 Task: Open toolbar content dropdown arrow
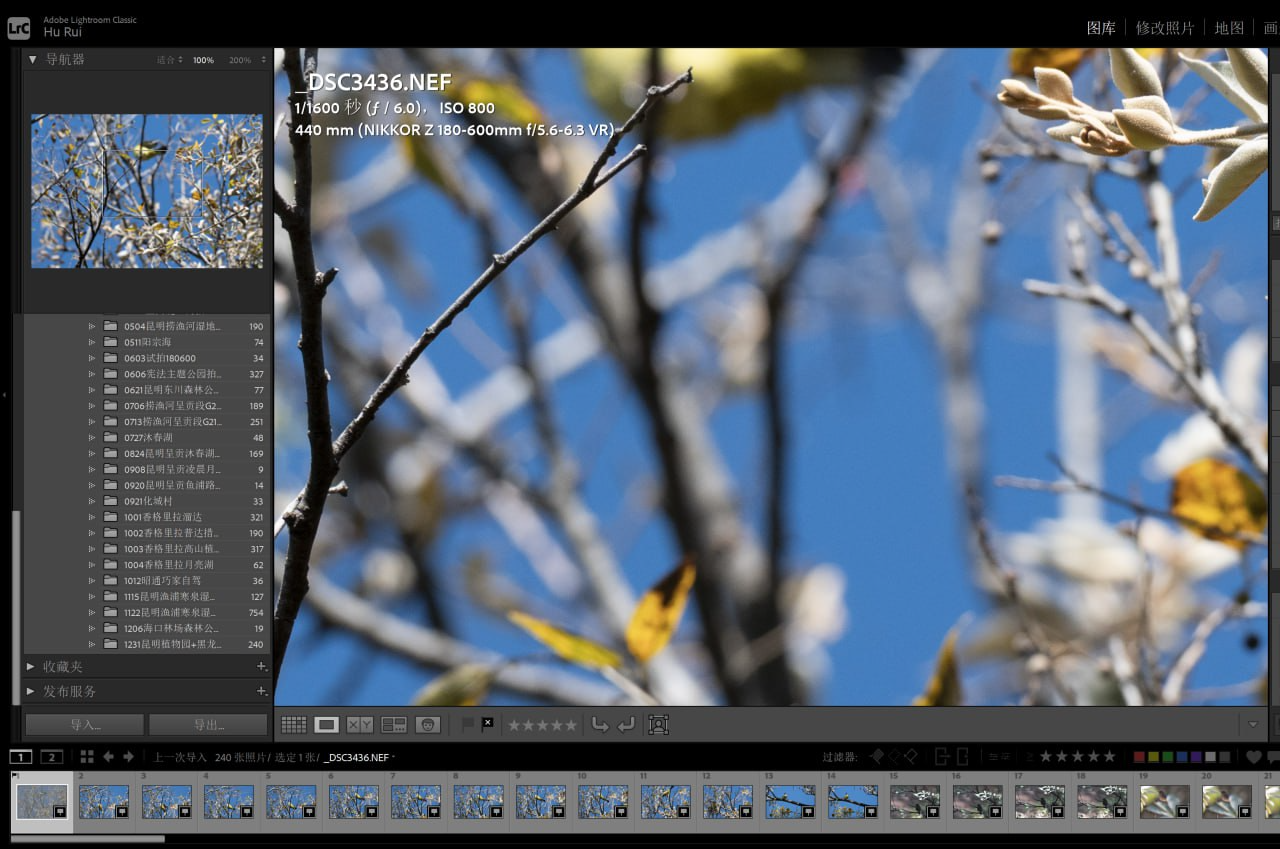pyautogui.click(x=1253, y=724)
